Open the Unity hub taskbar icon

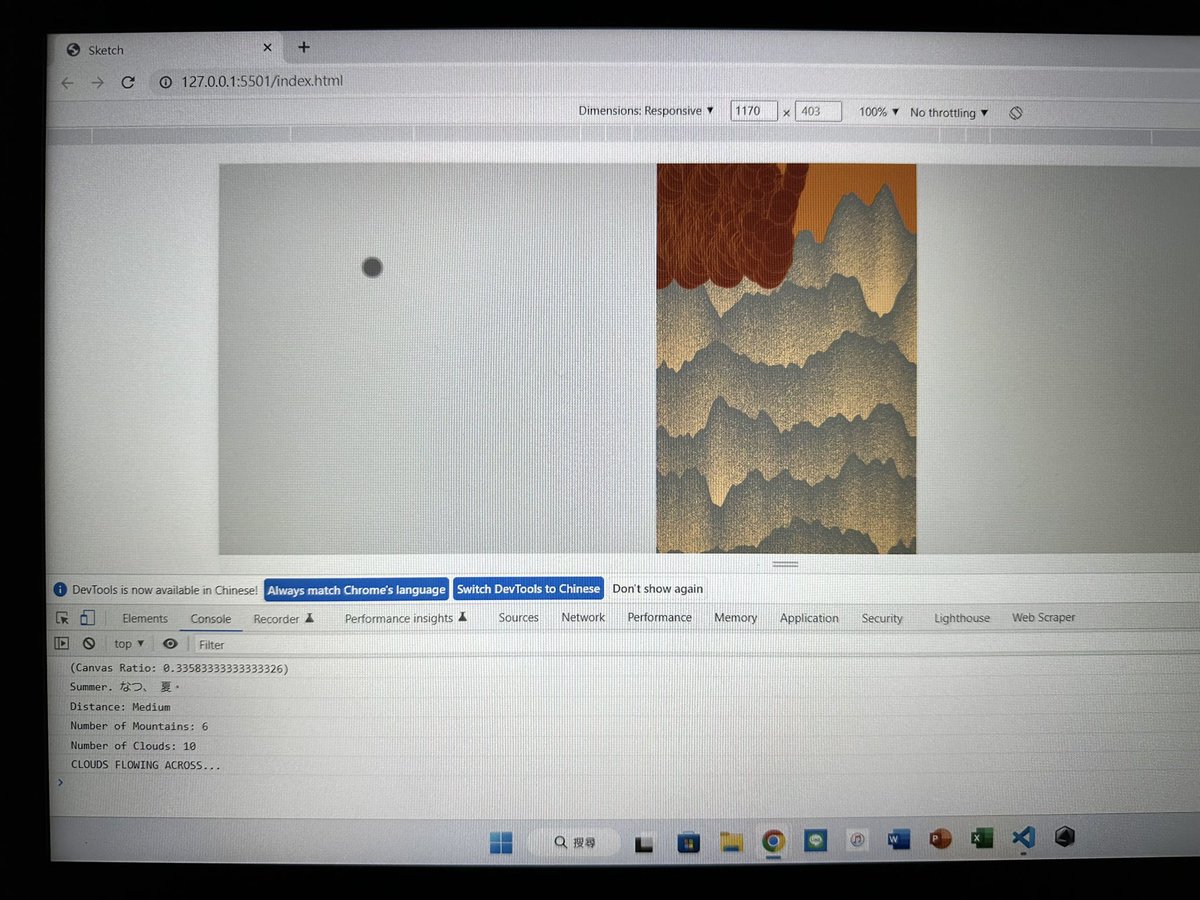tap(1065, 836)
